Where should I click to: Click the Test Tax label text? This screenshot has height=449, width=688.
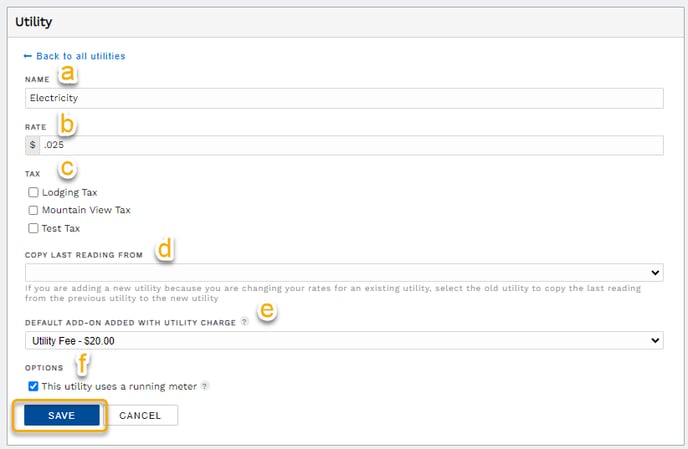click(61, 228)
